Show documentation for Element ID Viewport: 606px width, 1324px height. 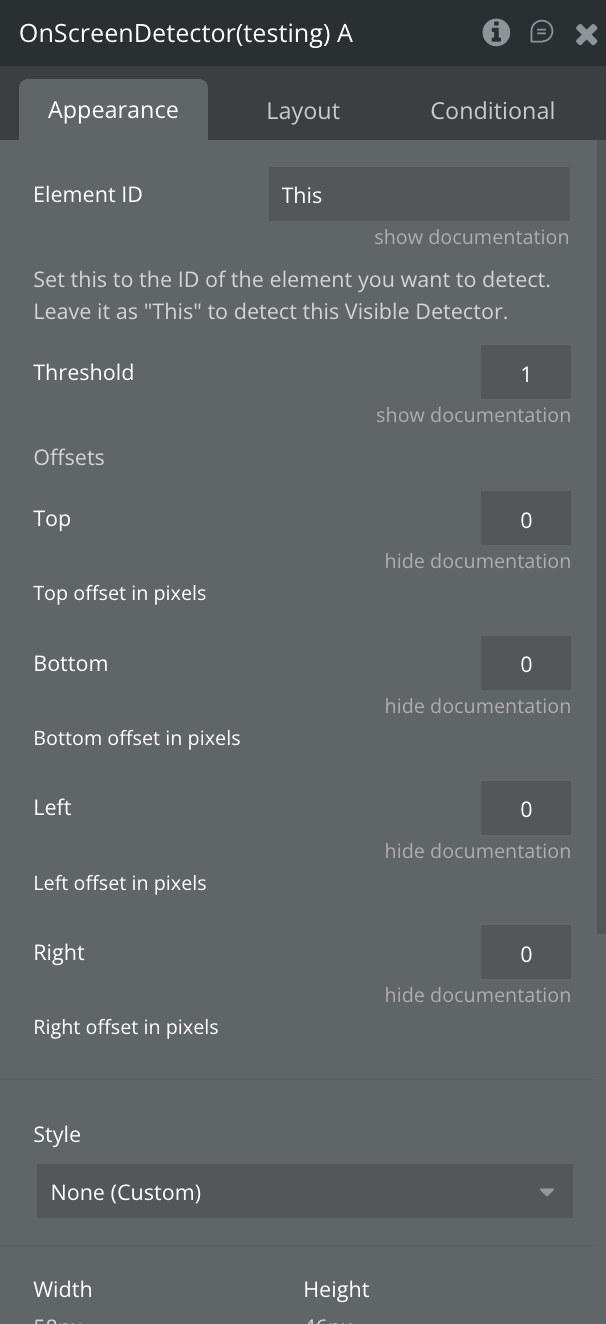click(x=471, y=237)
